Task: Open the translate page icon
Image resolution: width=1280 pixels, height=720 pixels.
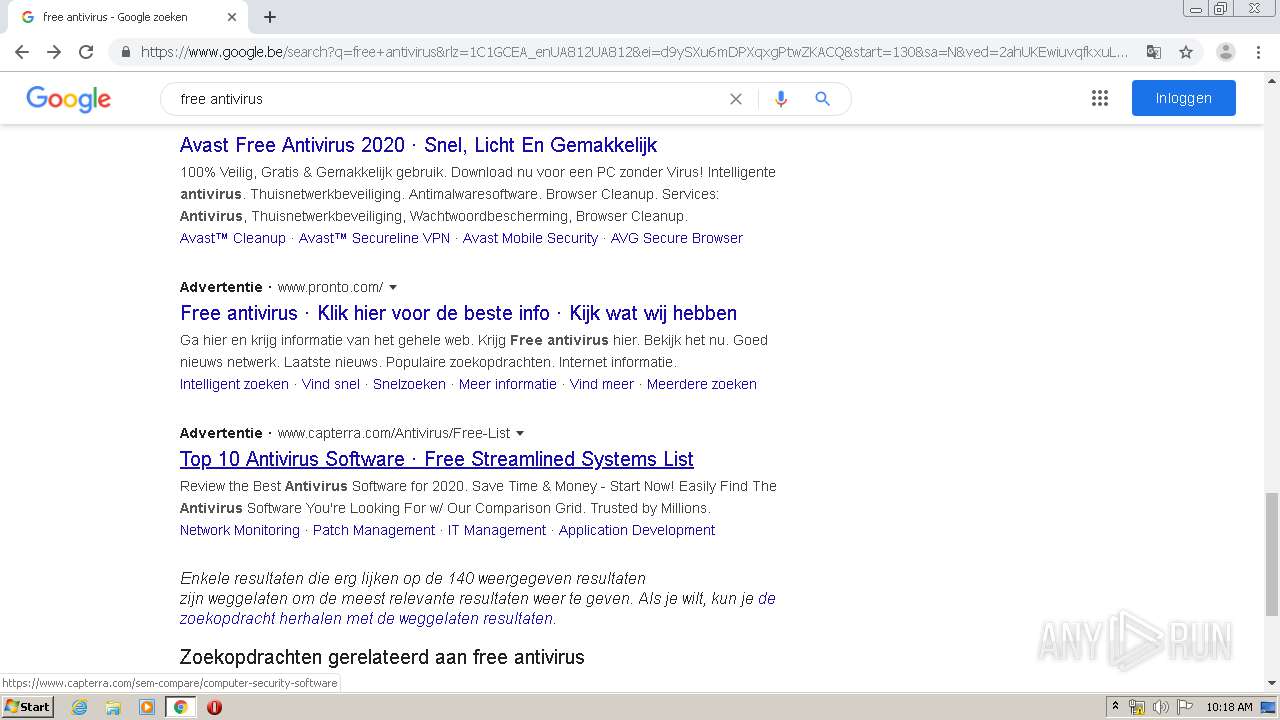Action: coord(1153,52)
